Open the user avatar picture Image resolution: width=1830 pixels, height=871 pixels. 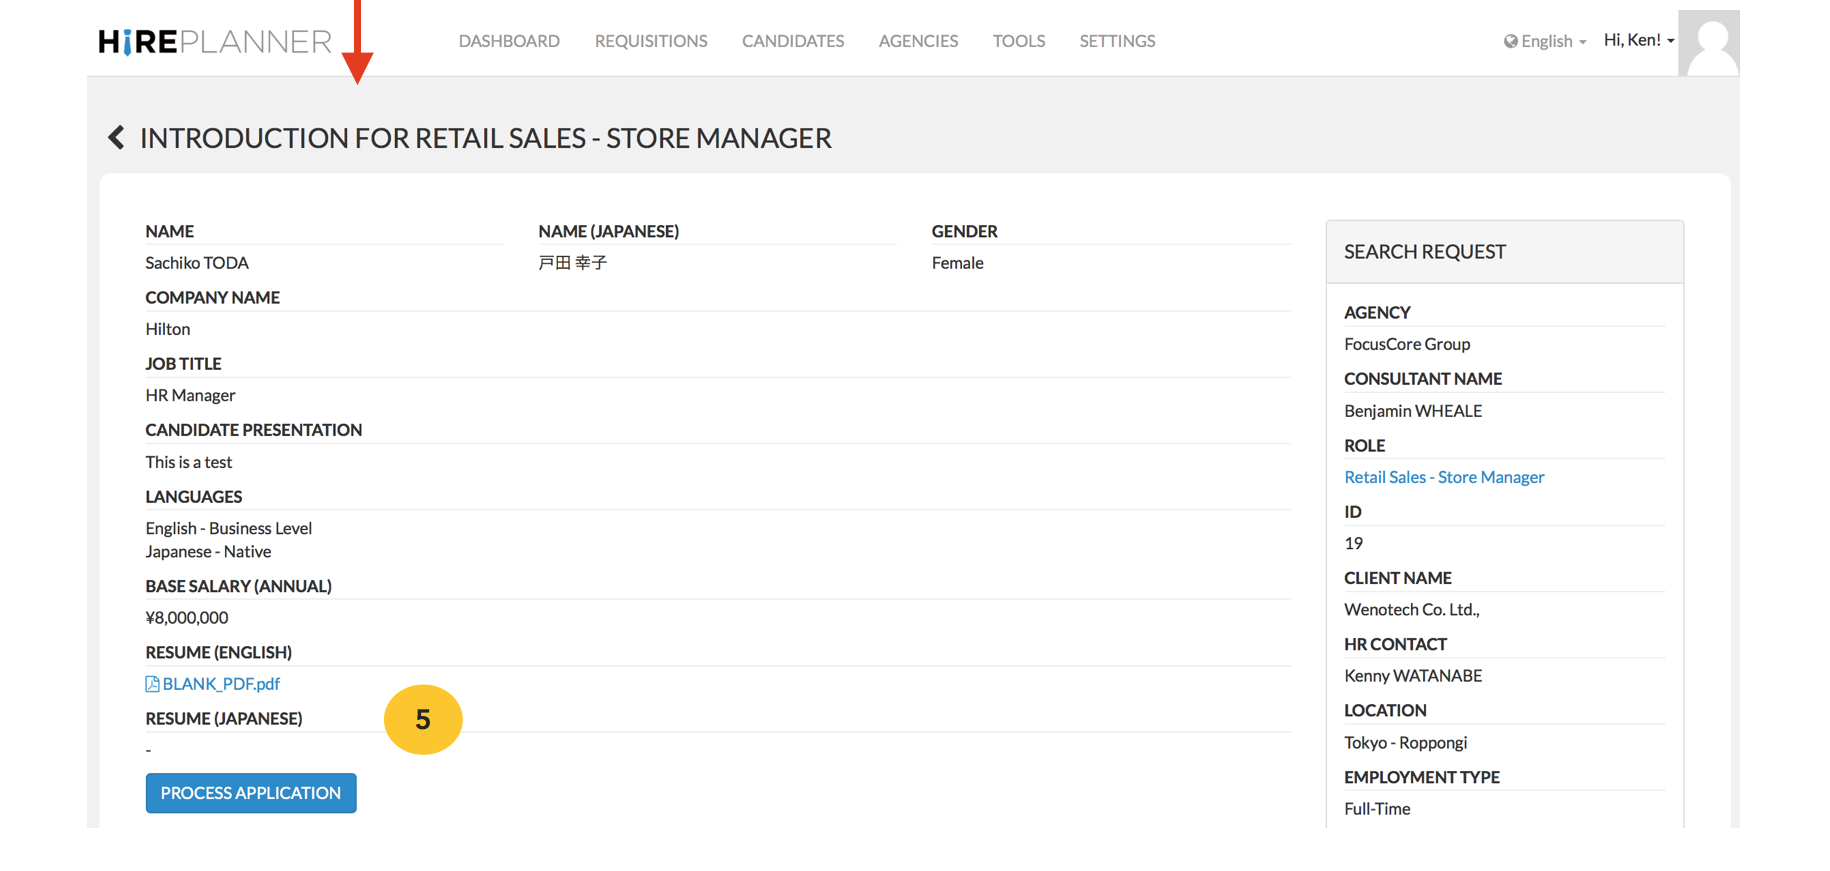coord(1708,43)
